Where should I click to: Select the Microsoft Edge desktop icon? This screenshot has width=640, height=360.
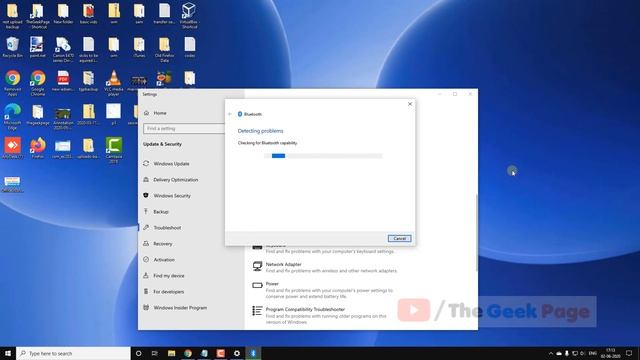[13, 117]
